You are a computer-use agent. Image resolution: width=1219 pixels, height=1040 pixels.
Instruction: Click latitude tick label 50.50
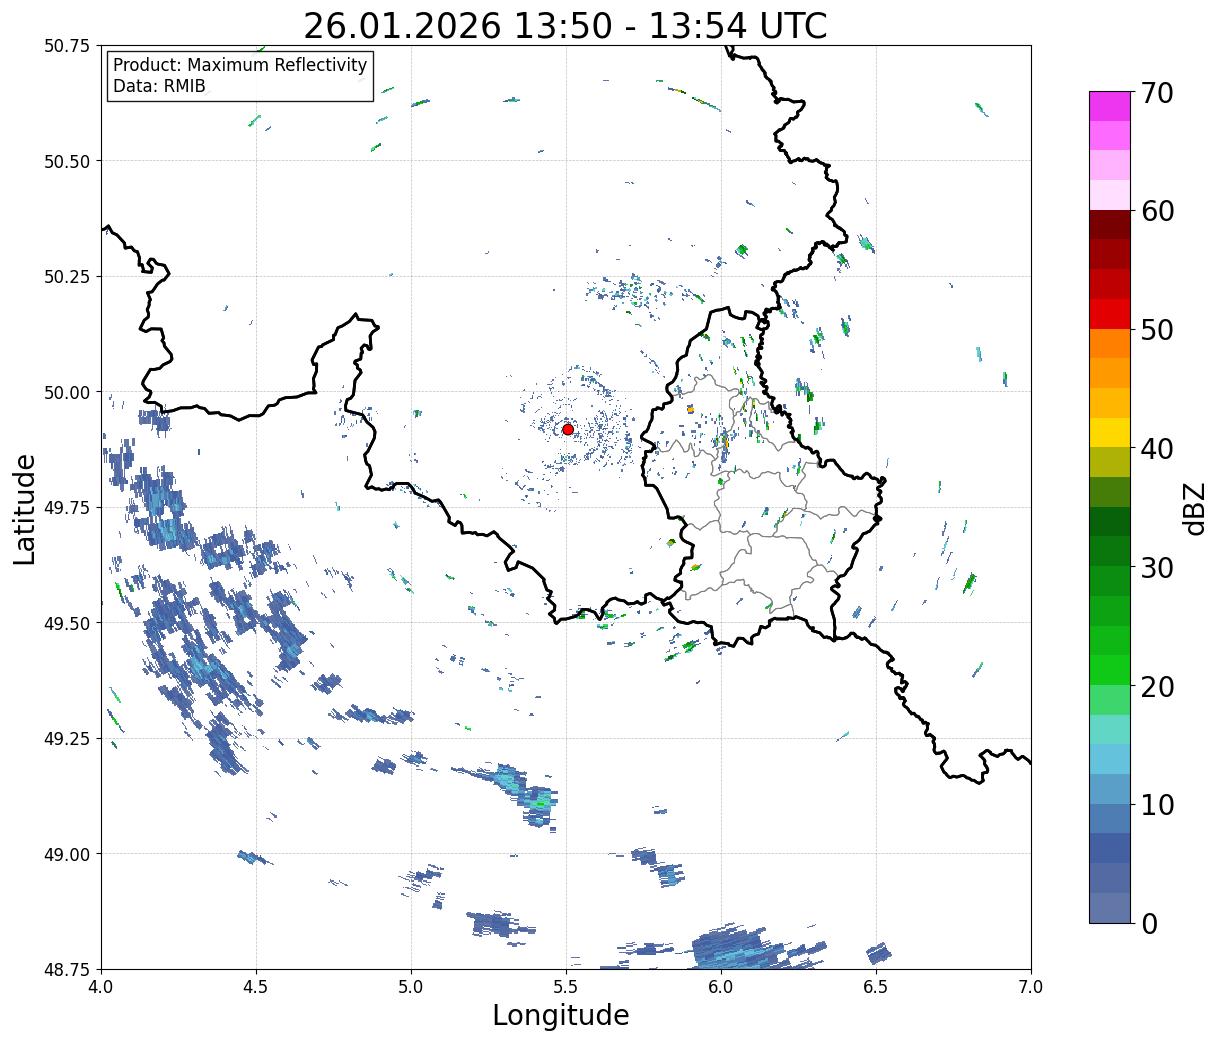67,161
